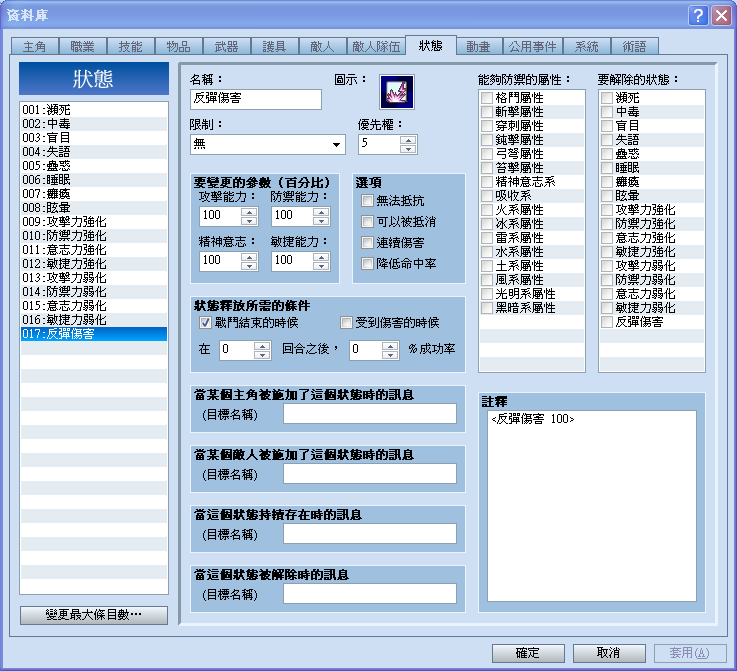Increase the 回合之後 turn count

262,346
